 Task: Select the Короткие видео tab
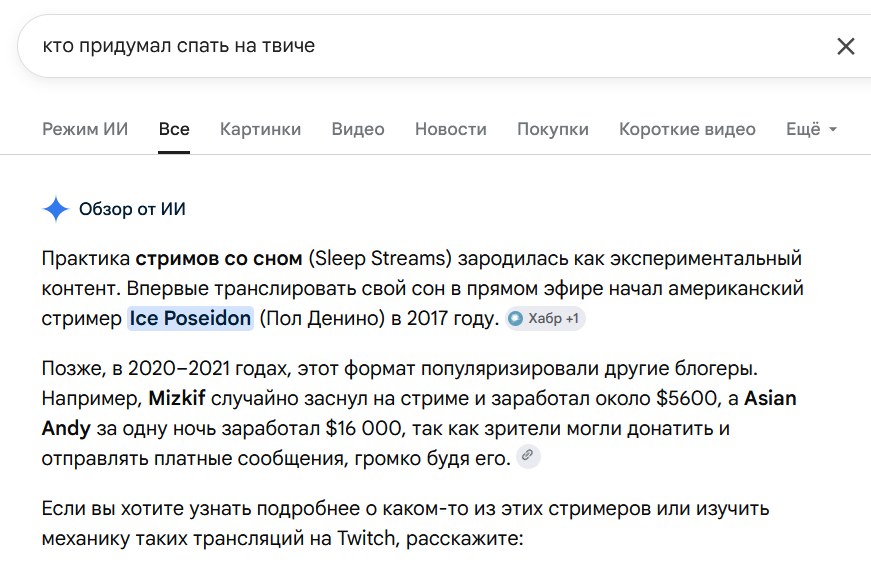tap(687, 129)
